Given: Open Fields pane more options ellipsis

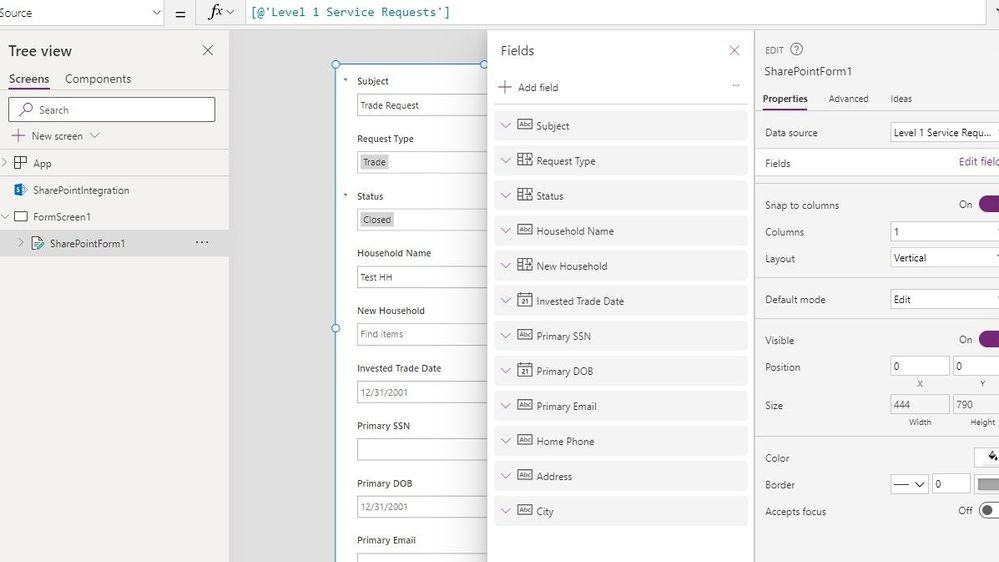Looking at the screenshot, I should pyautogui.click(x=736, y=87).
